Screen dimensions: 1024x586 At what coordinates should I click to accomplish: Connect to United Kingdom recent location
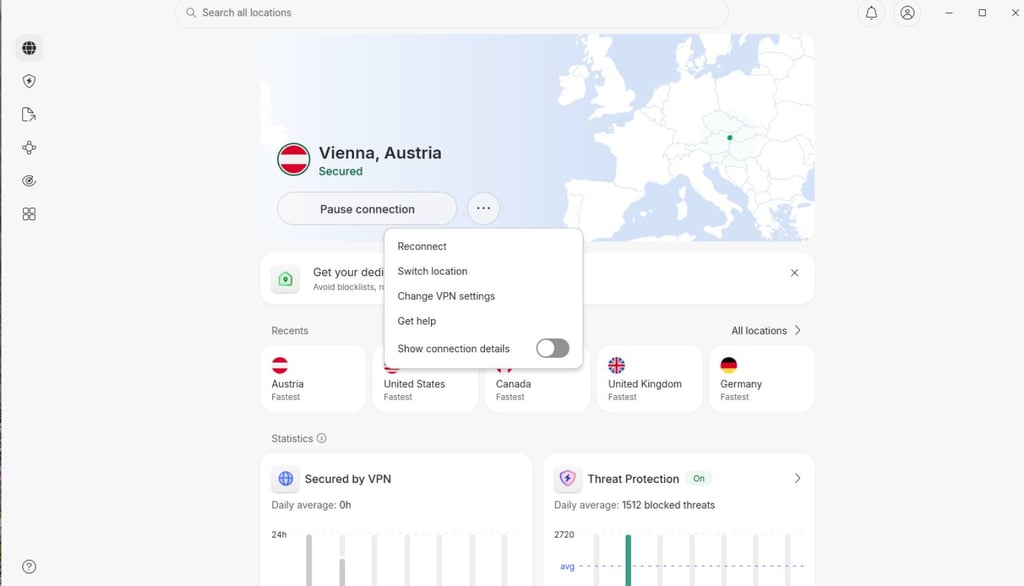[650, 379]
